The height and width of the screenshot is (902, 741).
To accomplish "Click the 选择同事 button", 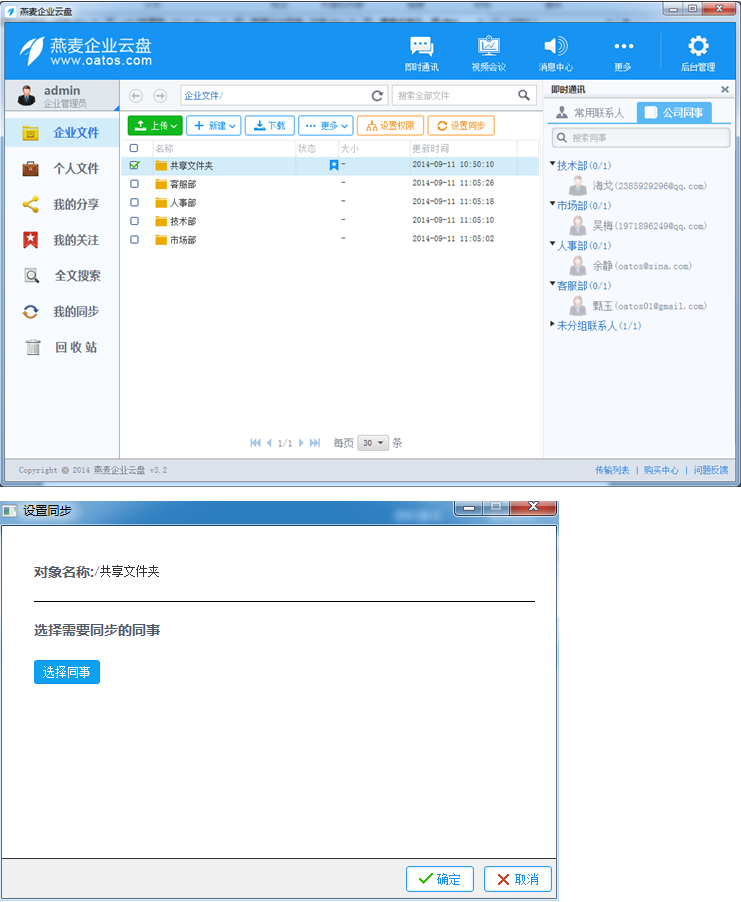I will pyautogui.click(x=67, y=672).
